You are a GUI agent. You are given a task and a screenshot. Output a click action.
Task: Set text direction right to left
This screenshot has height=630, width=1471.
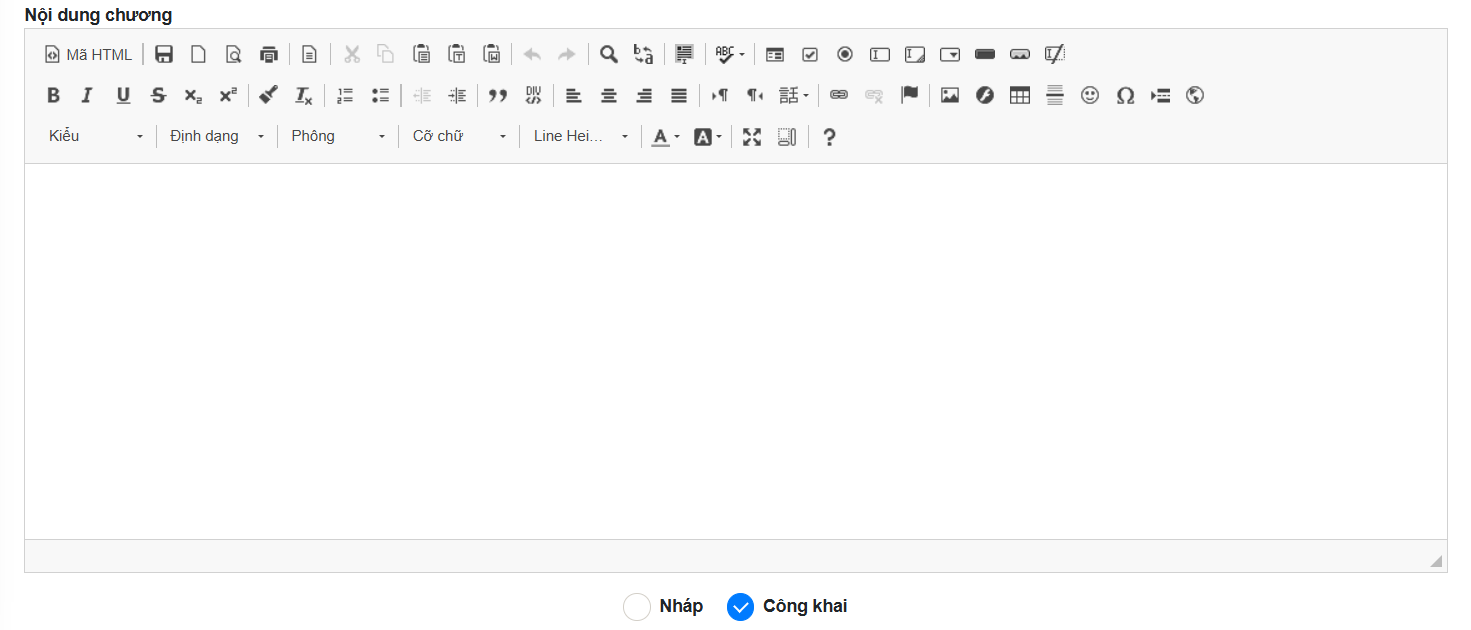(x=755, y=95)
